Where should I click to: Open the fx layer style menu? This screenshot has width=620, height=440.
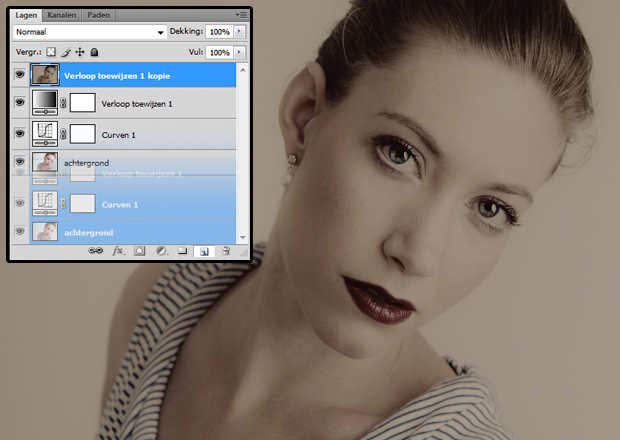[x=118, y=251]
